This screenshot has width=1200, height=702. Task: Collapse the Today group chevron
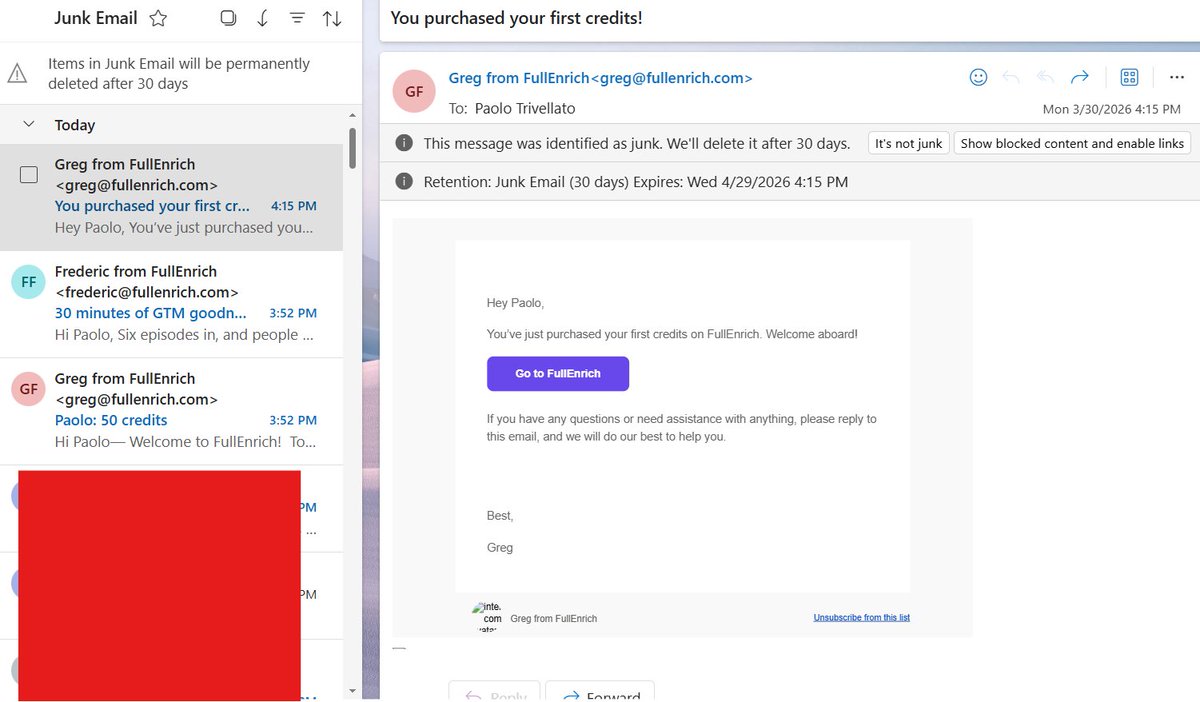(29, 124)
